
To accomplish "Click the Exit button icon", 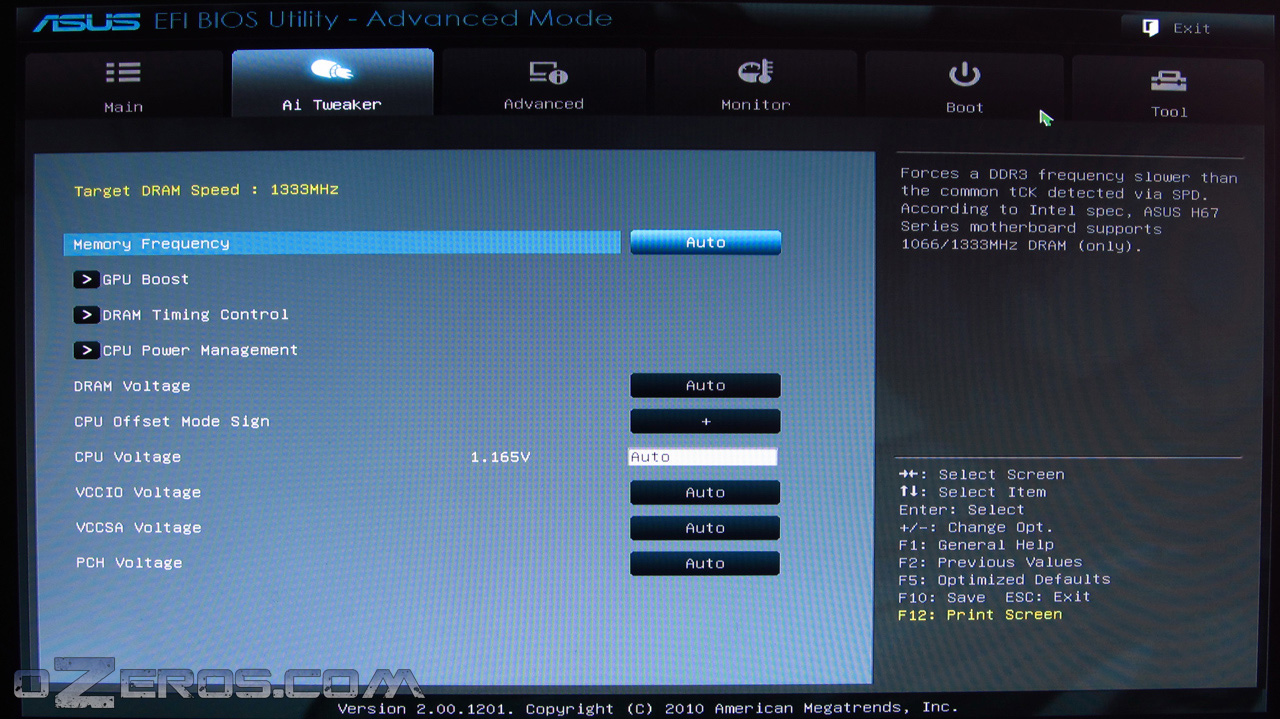I will (1150, 28).
